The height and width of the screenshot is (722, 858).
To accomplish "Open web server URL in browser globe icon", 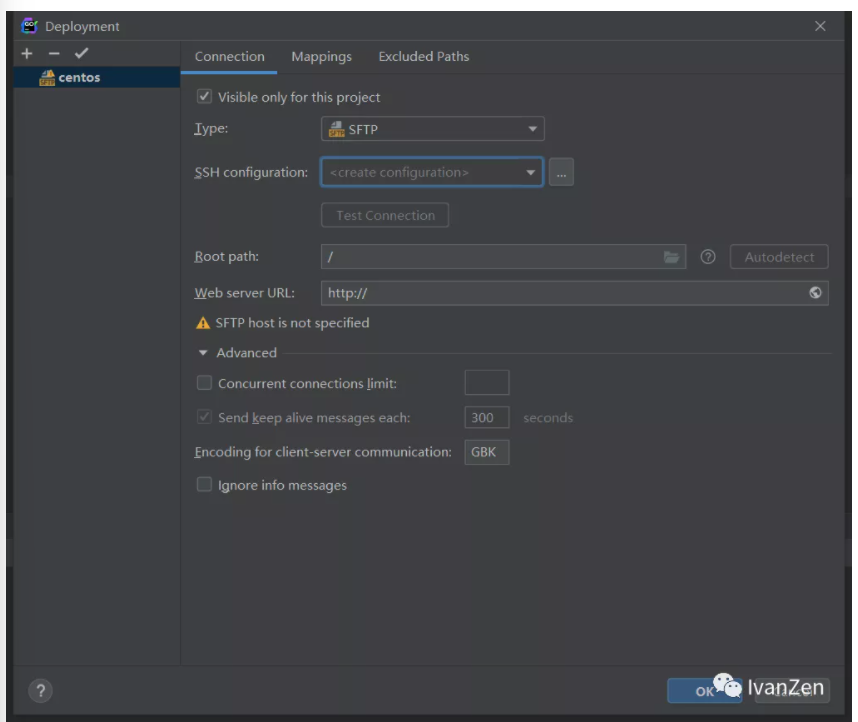I will [815, 293].
